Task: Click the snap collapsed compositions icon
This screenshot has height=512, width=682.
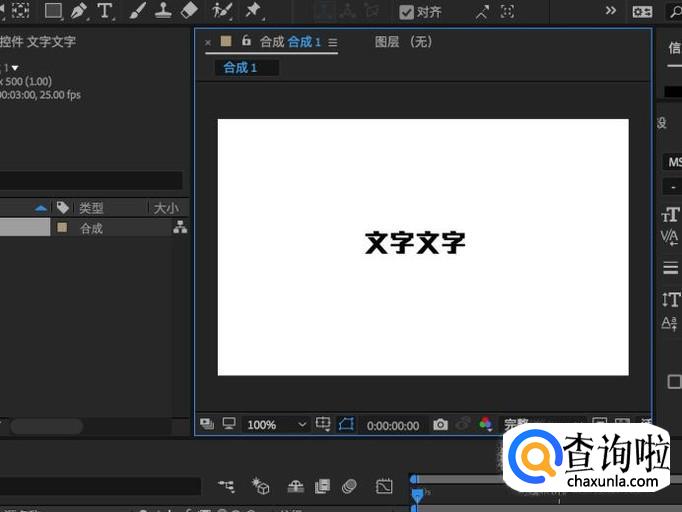Action: click(x=507, y=11)
